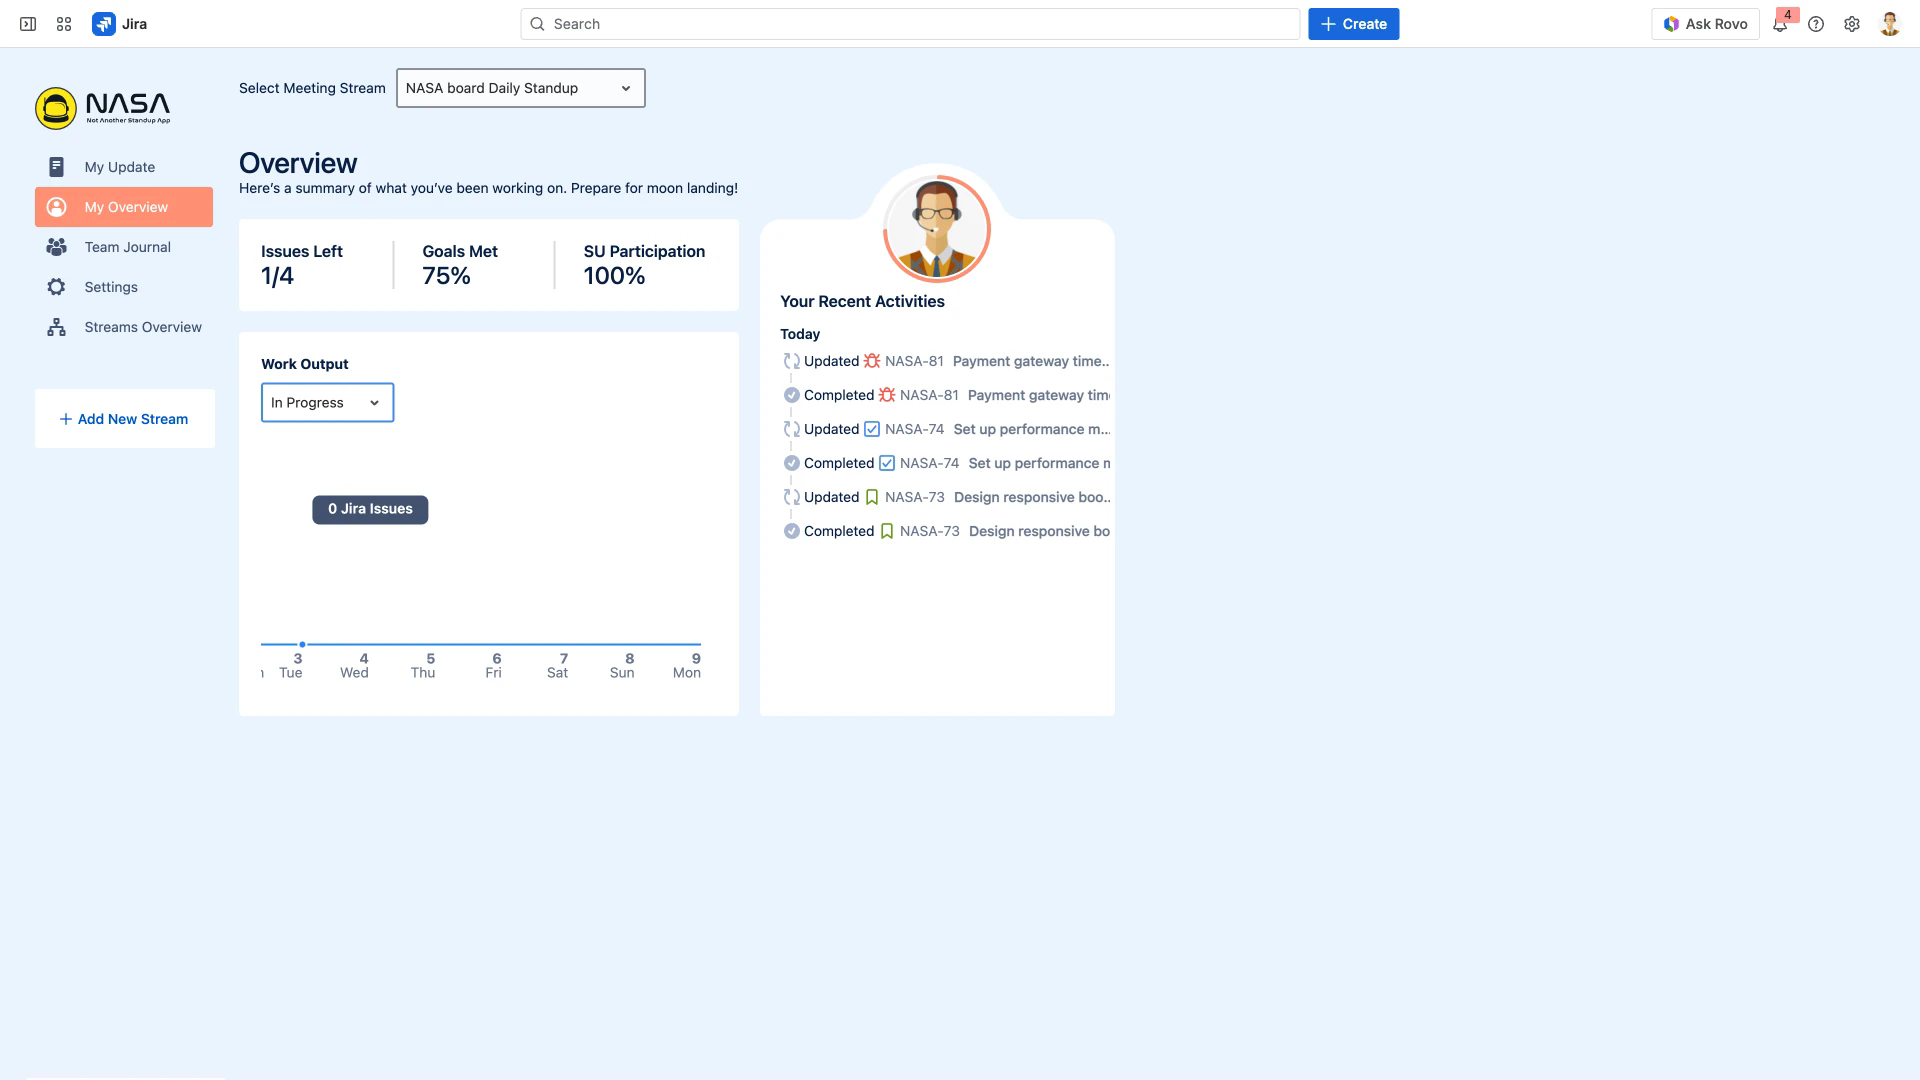Click the Jira logo in the top bar
Image resolution: width=1920 pixels, height=1080 pixels.
click(105, 23)
